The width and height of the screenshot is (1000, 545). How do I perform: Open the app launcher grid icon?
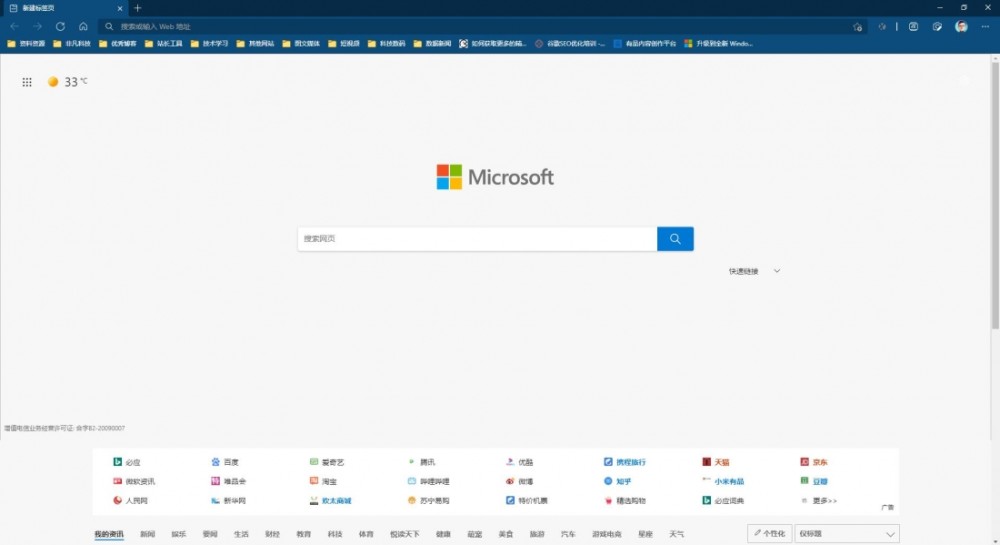pyautogui.click(x=27, y=82)
